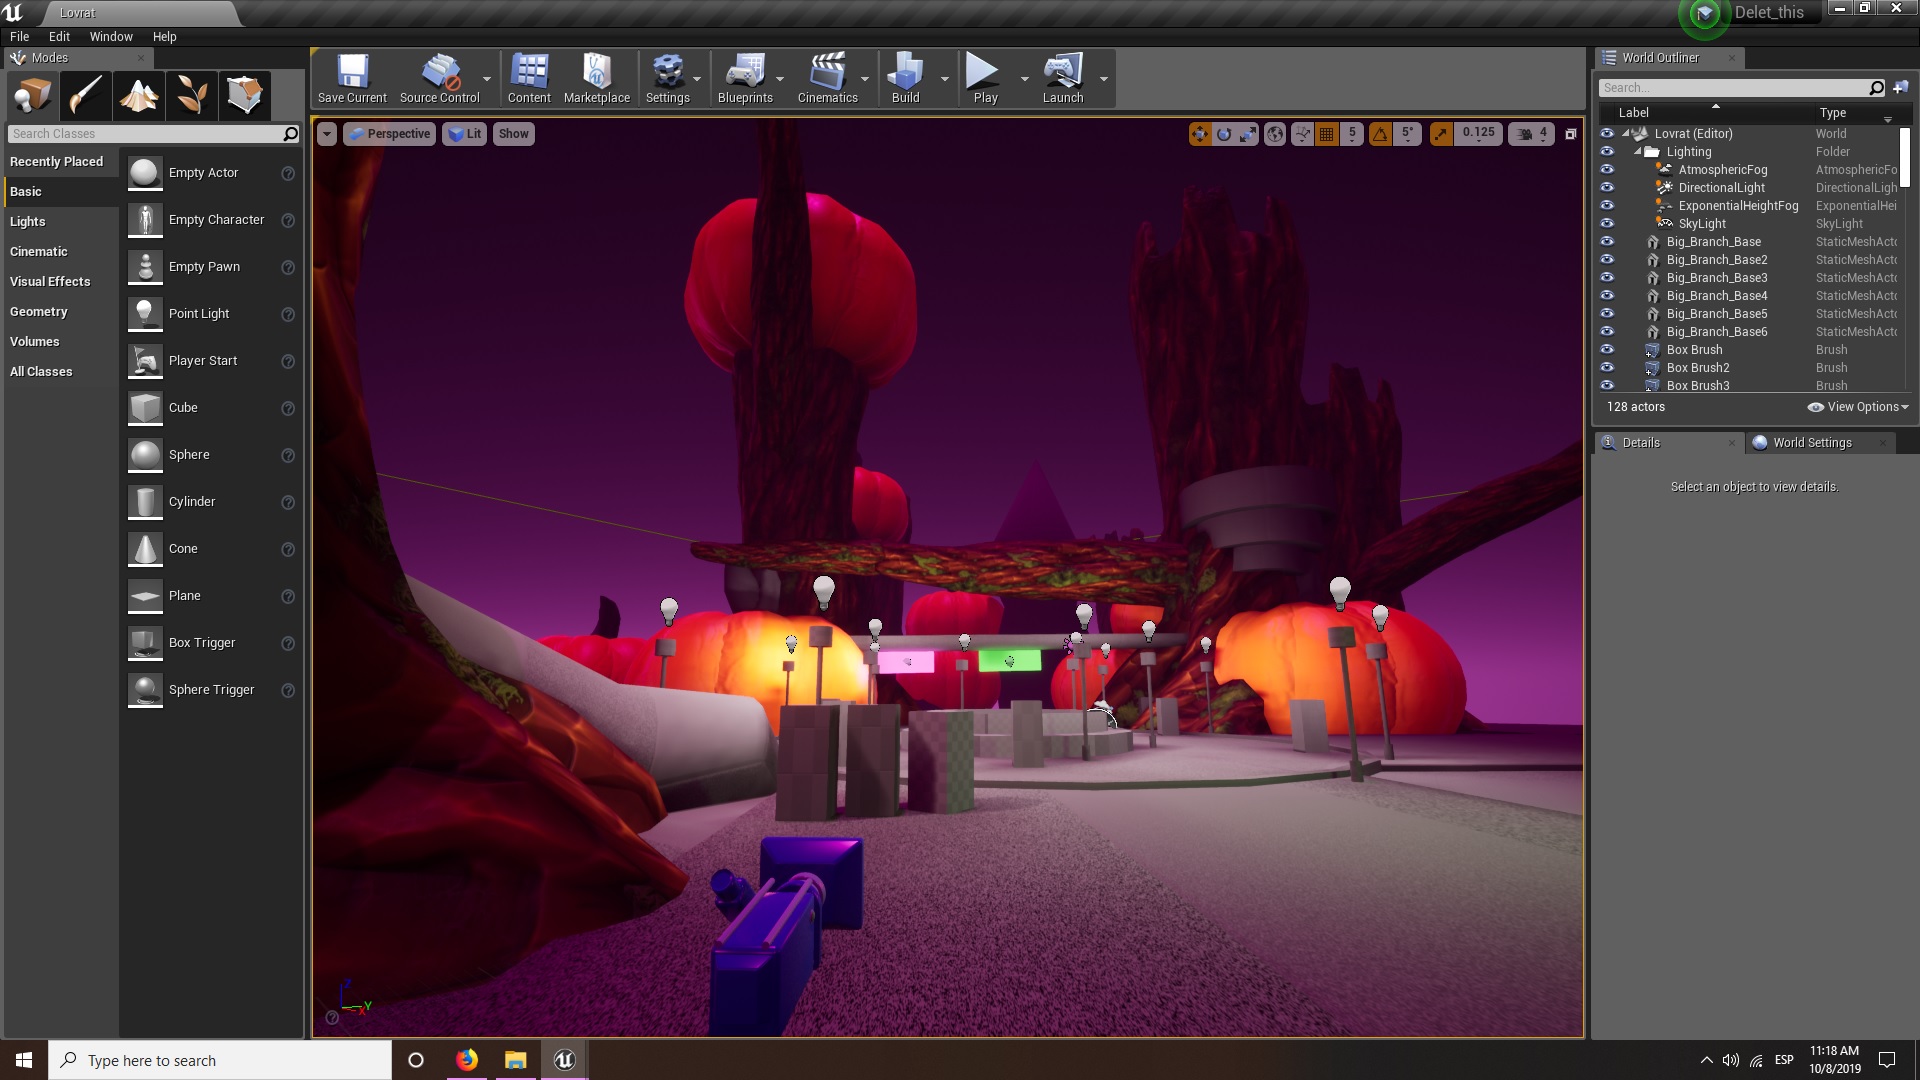Click the Build toolbar icon
The width and height of the screenshot is (1920, 1080).
coord(905,78)
